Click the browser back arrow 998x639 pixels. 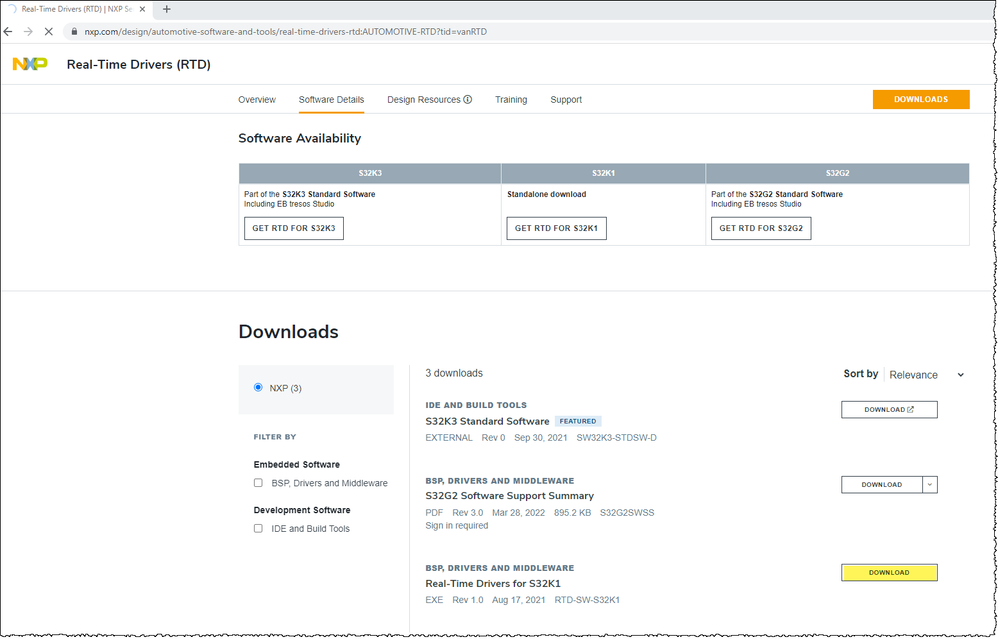(9, 31)
